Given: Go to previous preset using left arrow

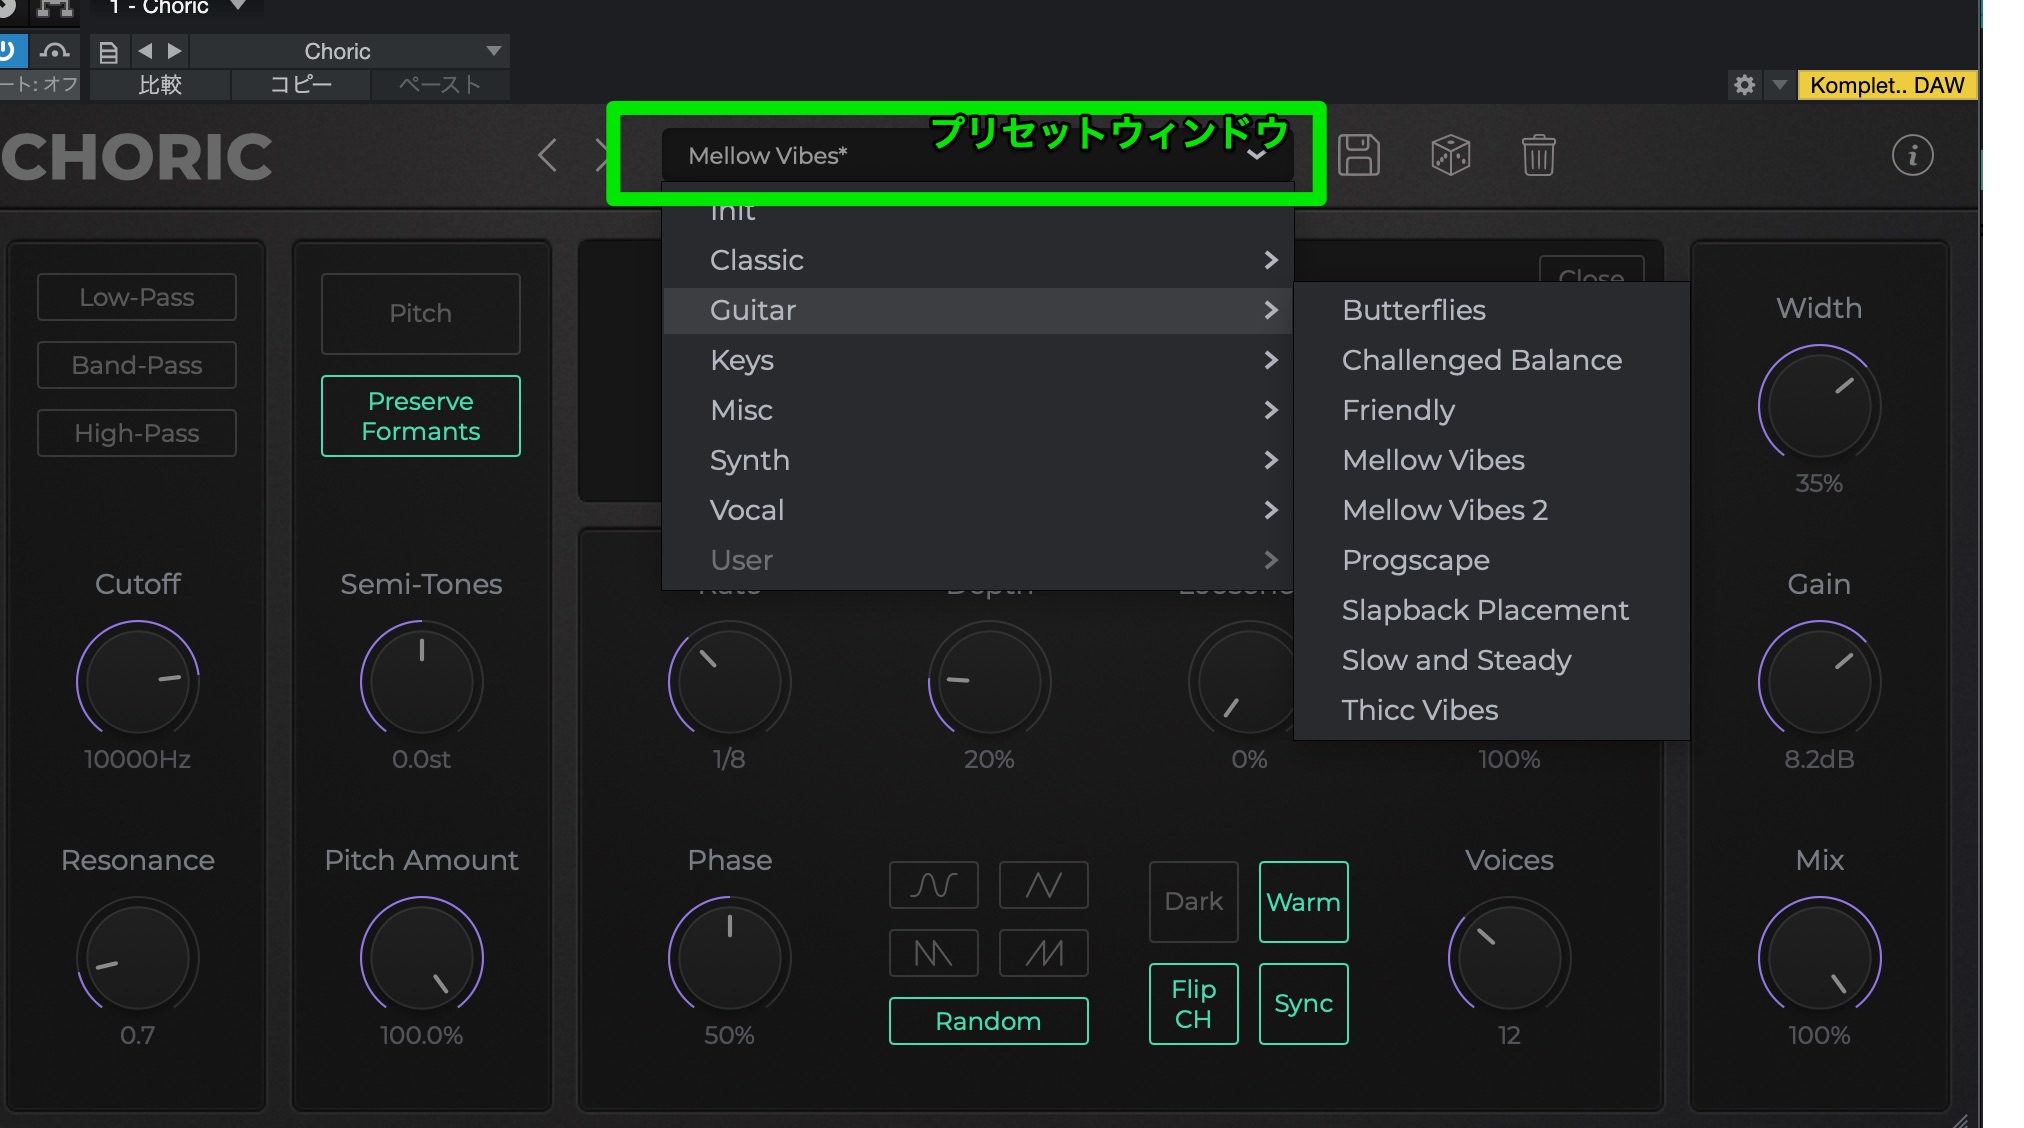Looking at the screenshot, I should point(547,156).
